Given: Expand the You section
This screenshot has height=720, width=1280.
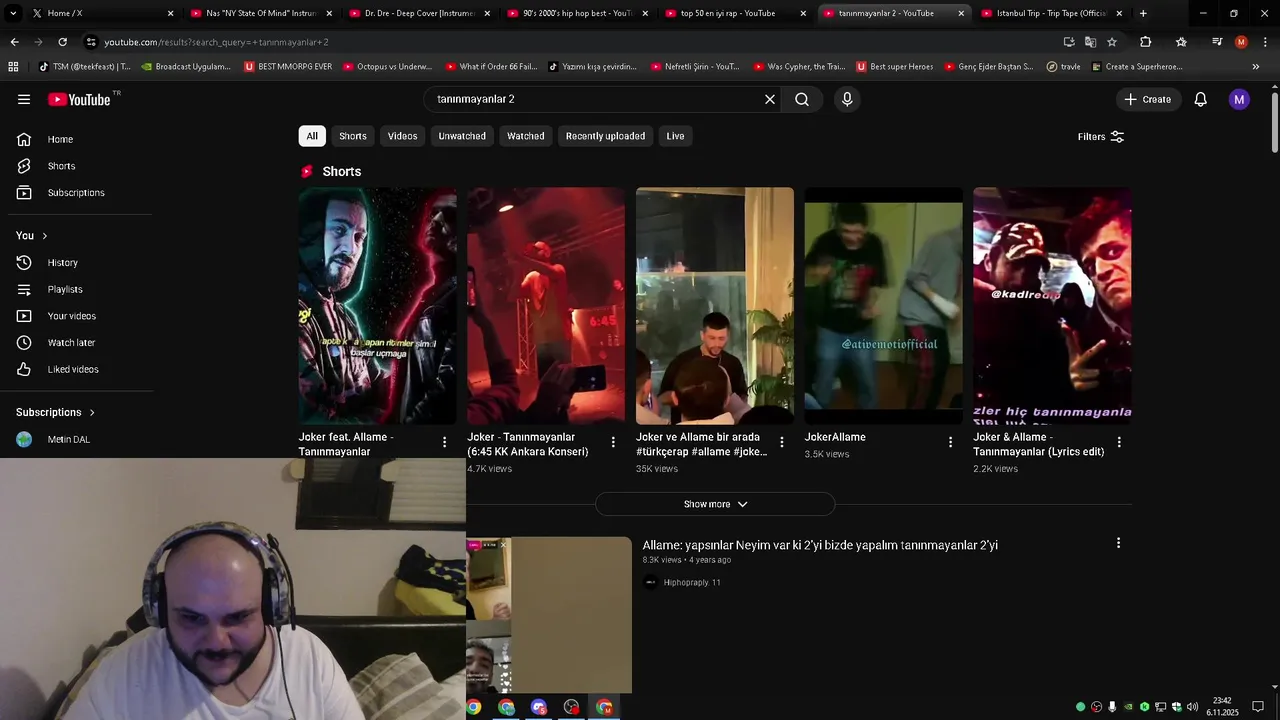Looking at the screenshot, I should [x=32, y=236].
